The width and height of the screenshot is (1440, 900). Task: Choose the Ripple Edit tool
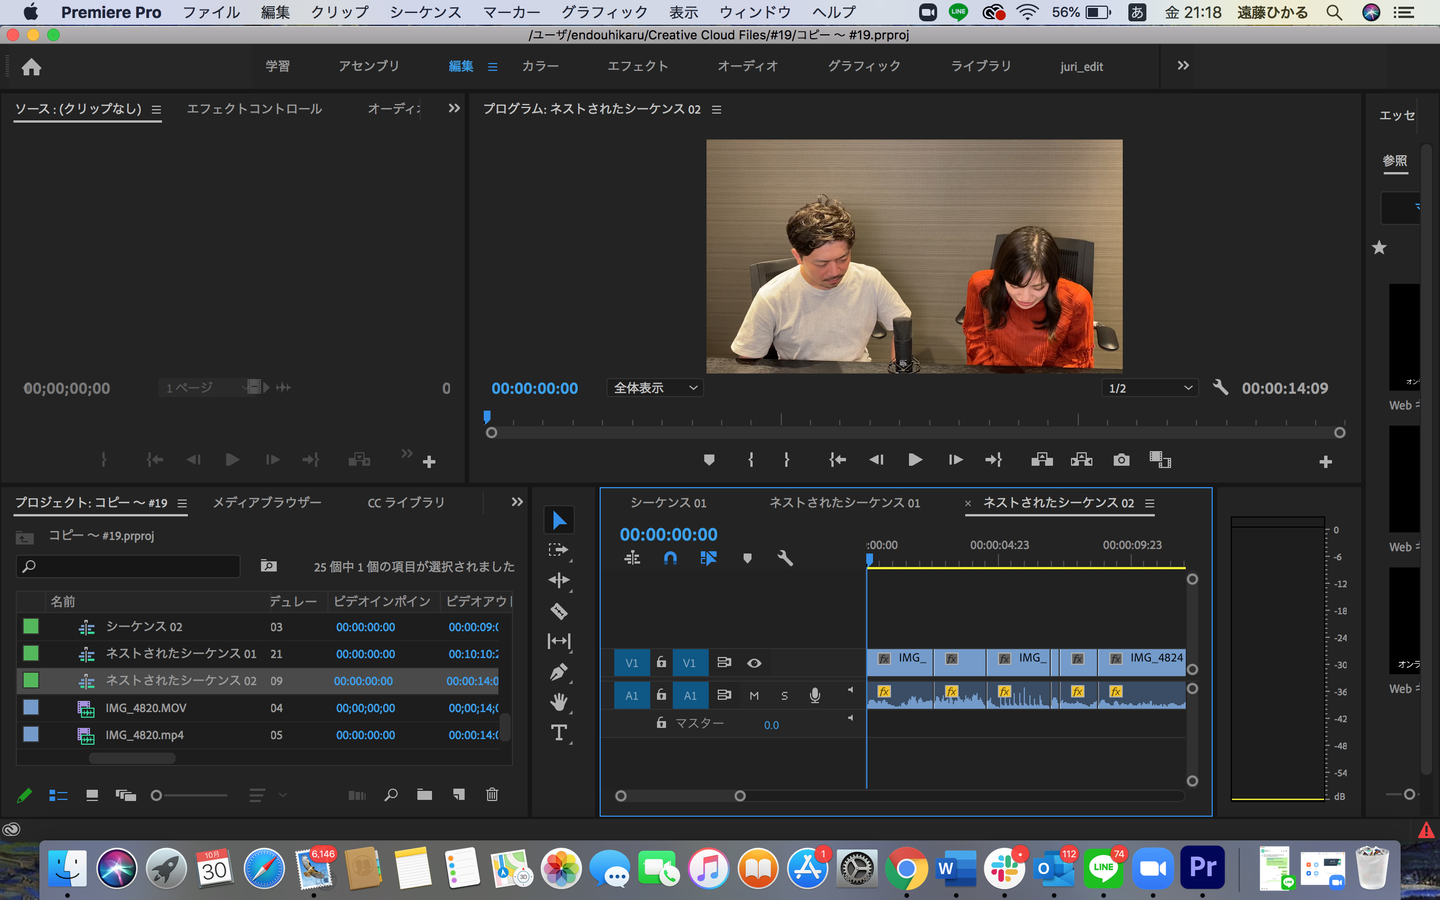pyautogui.click(x=559, y=580)
